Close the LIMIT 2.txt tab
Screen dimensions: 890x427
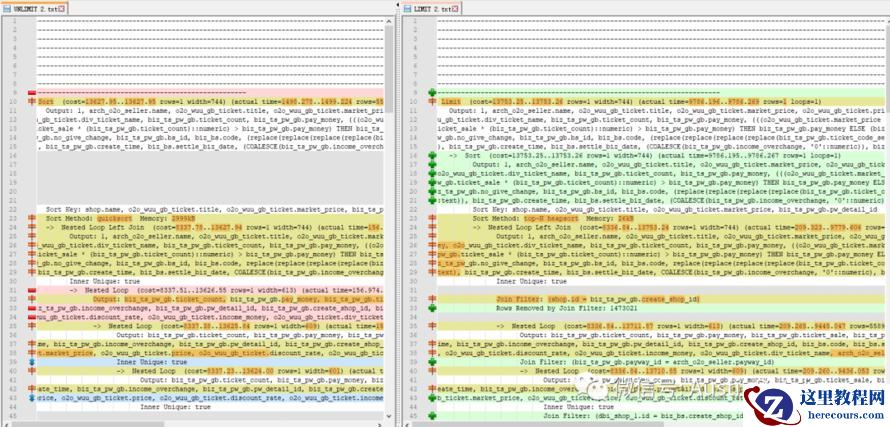tap(455, 7)
